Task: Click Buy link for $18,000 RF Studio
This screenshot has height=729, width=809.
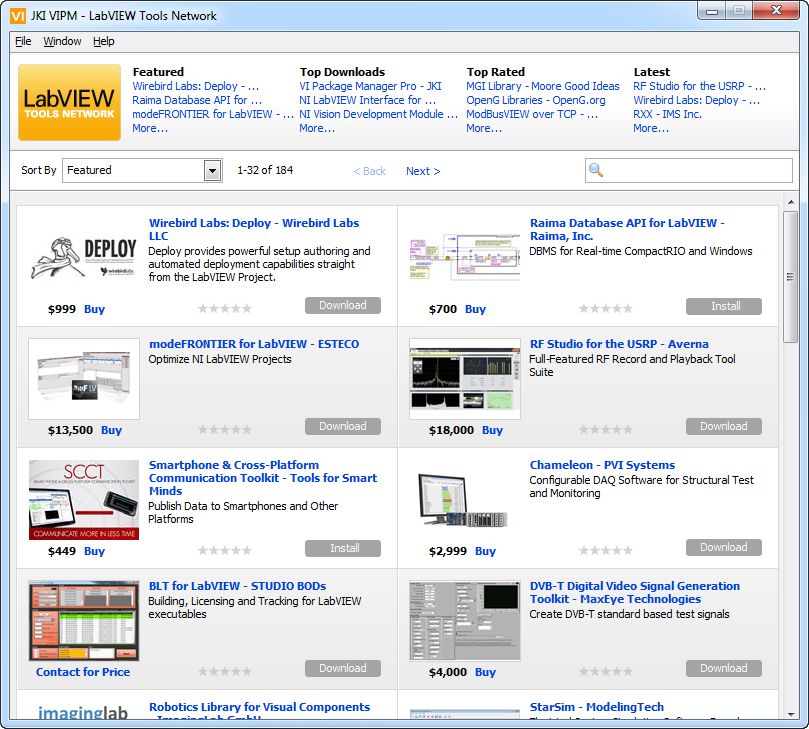Action: [x=492, y=430]
